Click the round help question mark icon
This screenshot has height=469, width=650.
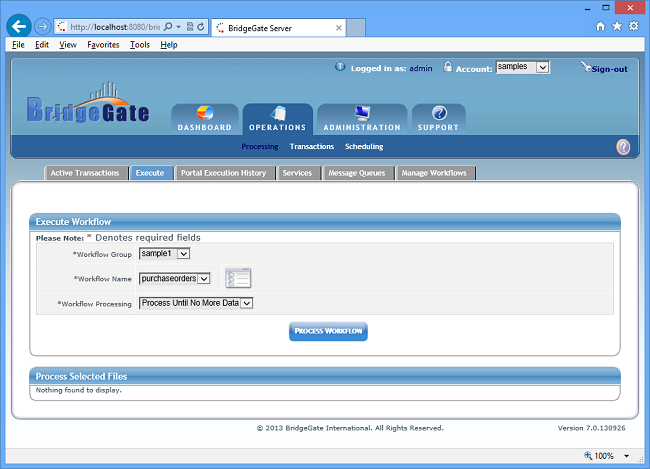pos(623,147)
